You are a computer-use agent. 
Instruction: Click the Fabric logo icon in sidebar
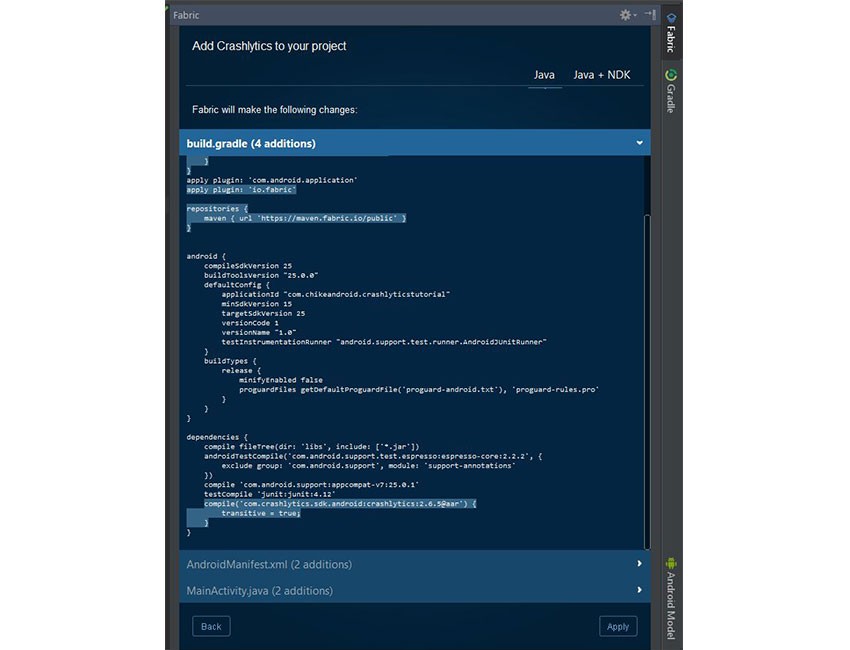coord(671,18)
